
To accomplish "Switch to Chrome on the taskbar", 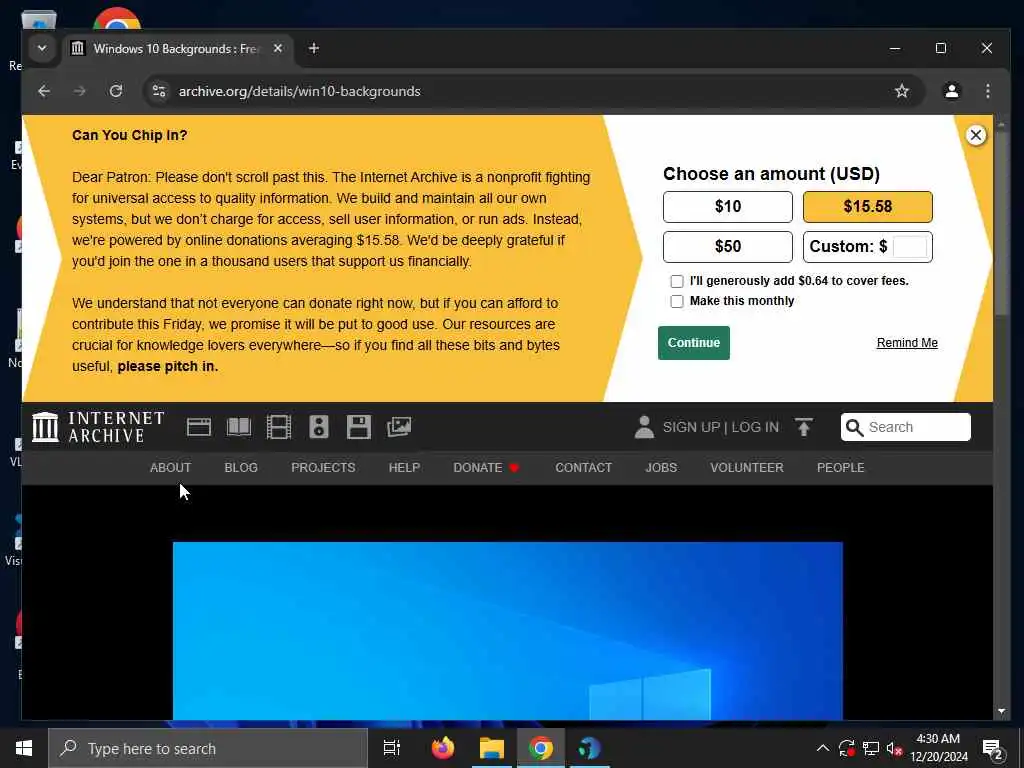I will tap(540, 748).
